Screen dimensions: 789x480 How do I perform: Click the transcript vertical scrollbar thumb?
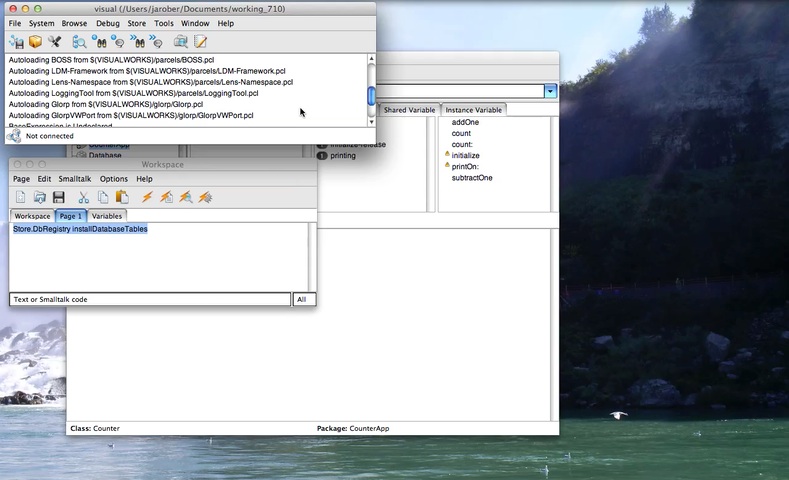click(371, 96)
